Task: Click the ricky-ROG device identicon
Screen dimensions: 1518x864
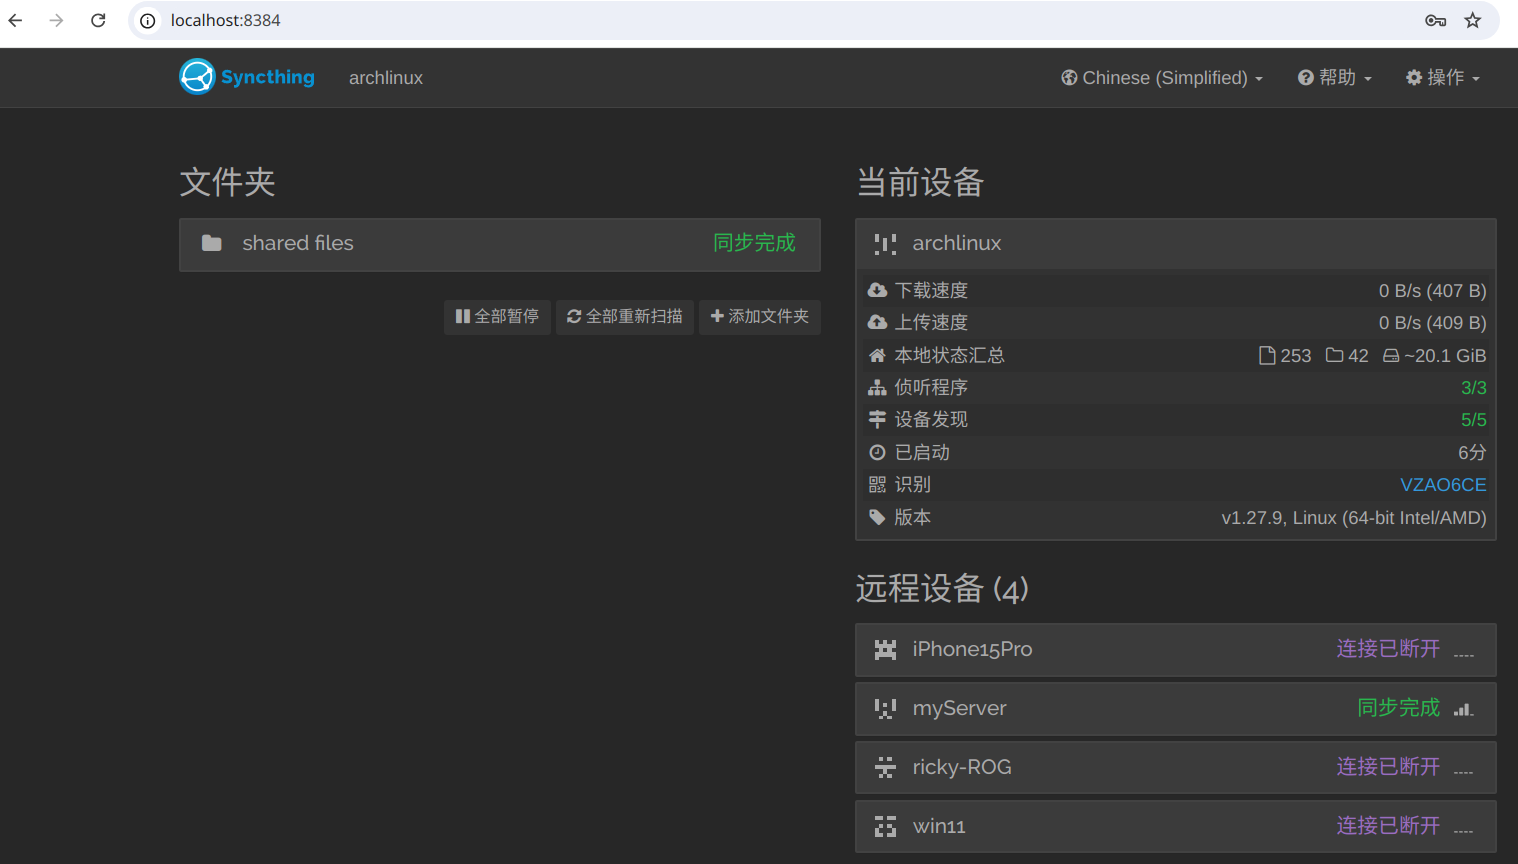Action: [885, 768]
